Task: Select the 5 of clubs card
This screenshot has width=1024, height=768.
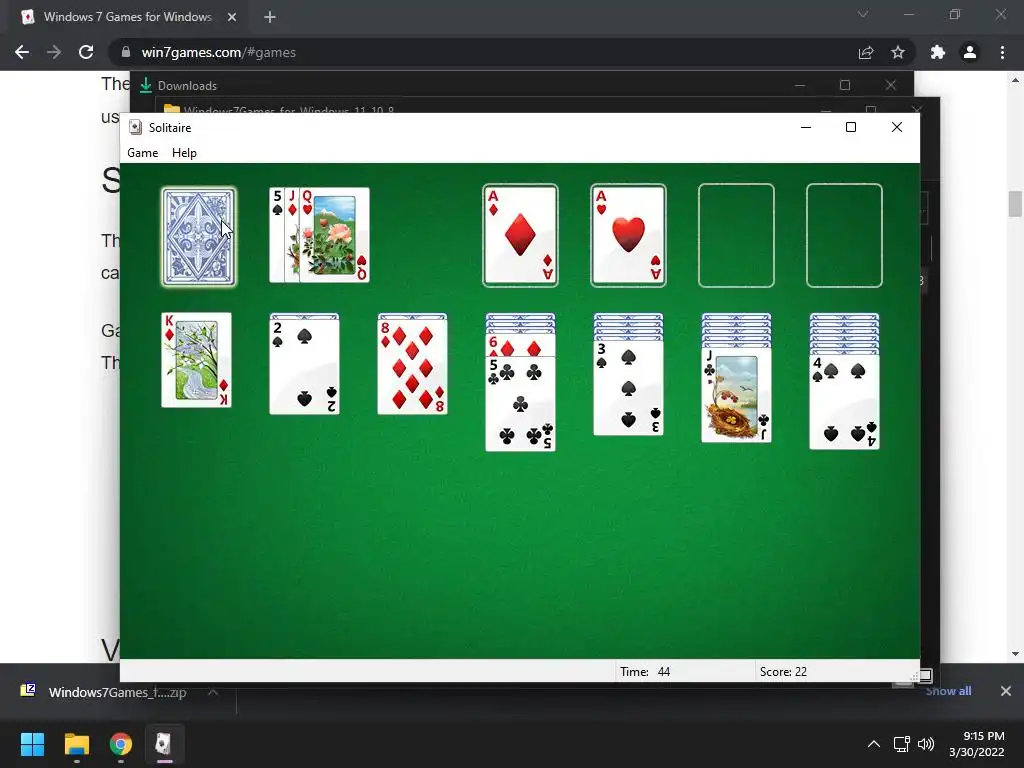Action: click(520, 404)
